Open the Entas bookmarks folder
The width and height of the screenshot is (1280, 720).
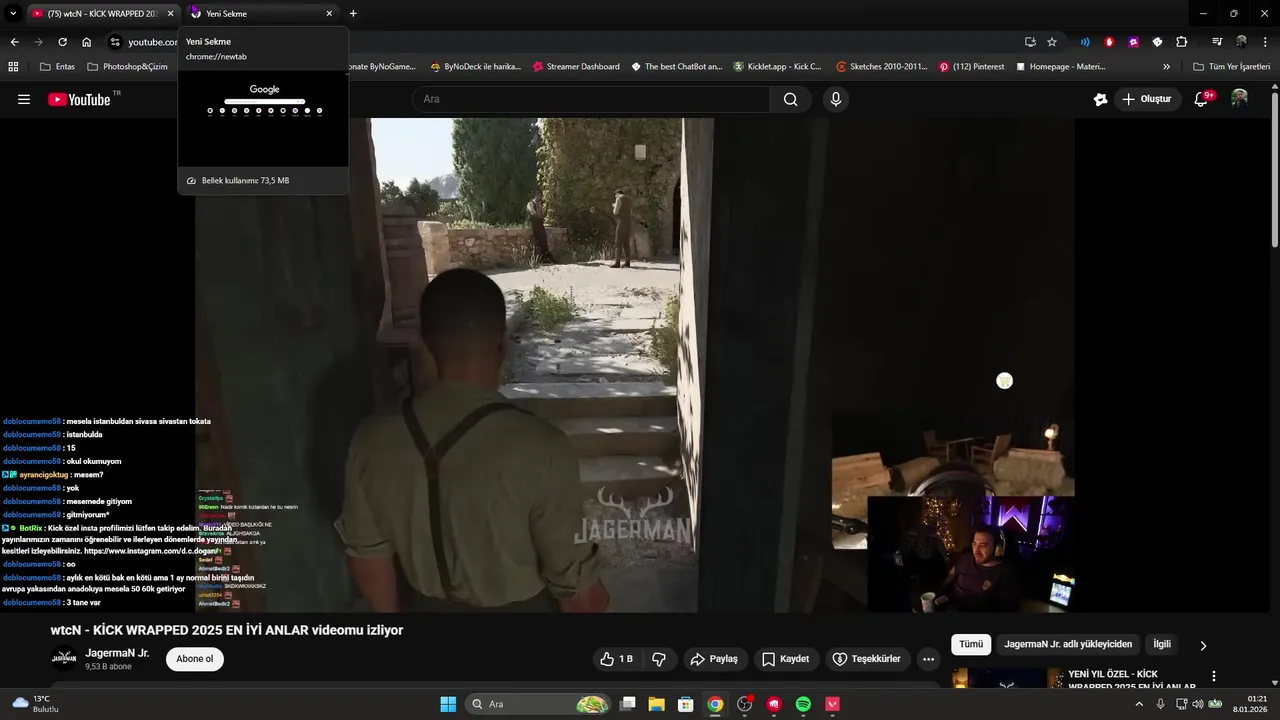point(57,67)
